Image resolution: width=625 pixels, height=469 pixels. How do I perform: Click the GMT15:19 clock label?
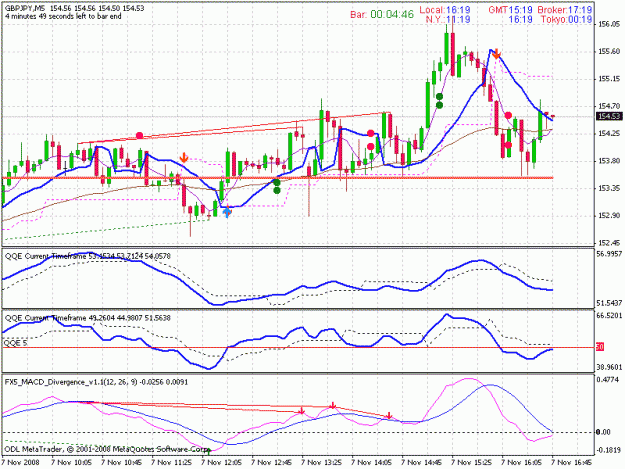point(510,10)
